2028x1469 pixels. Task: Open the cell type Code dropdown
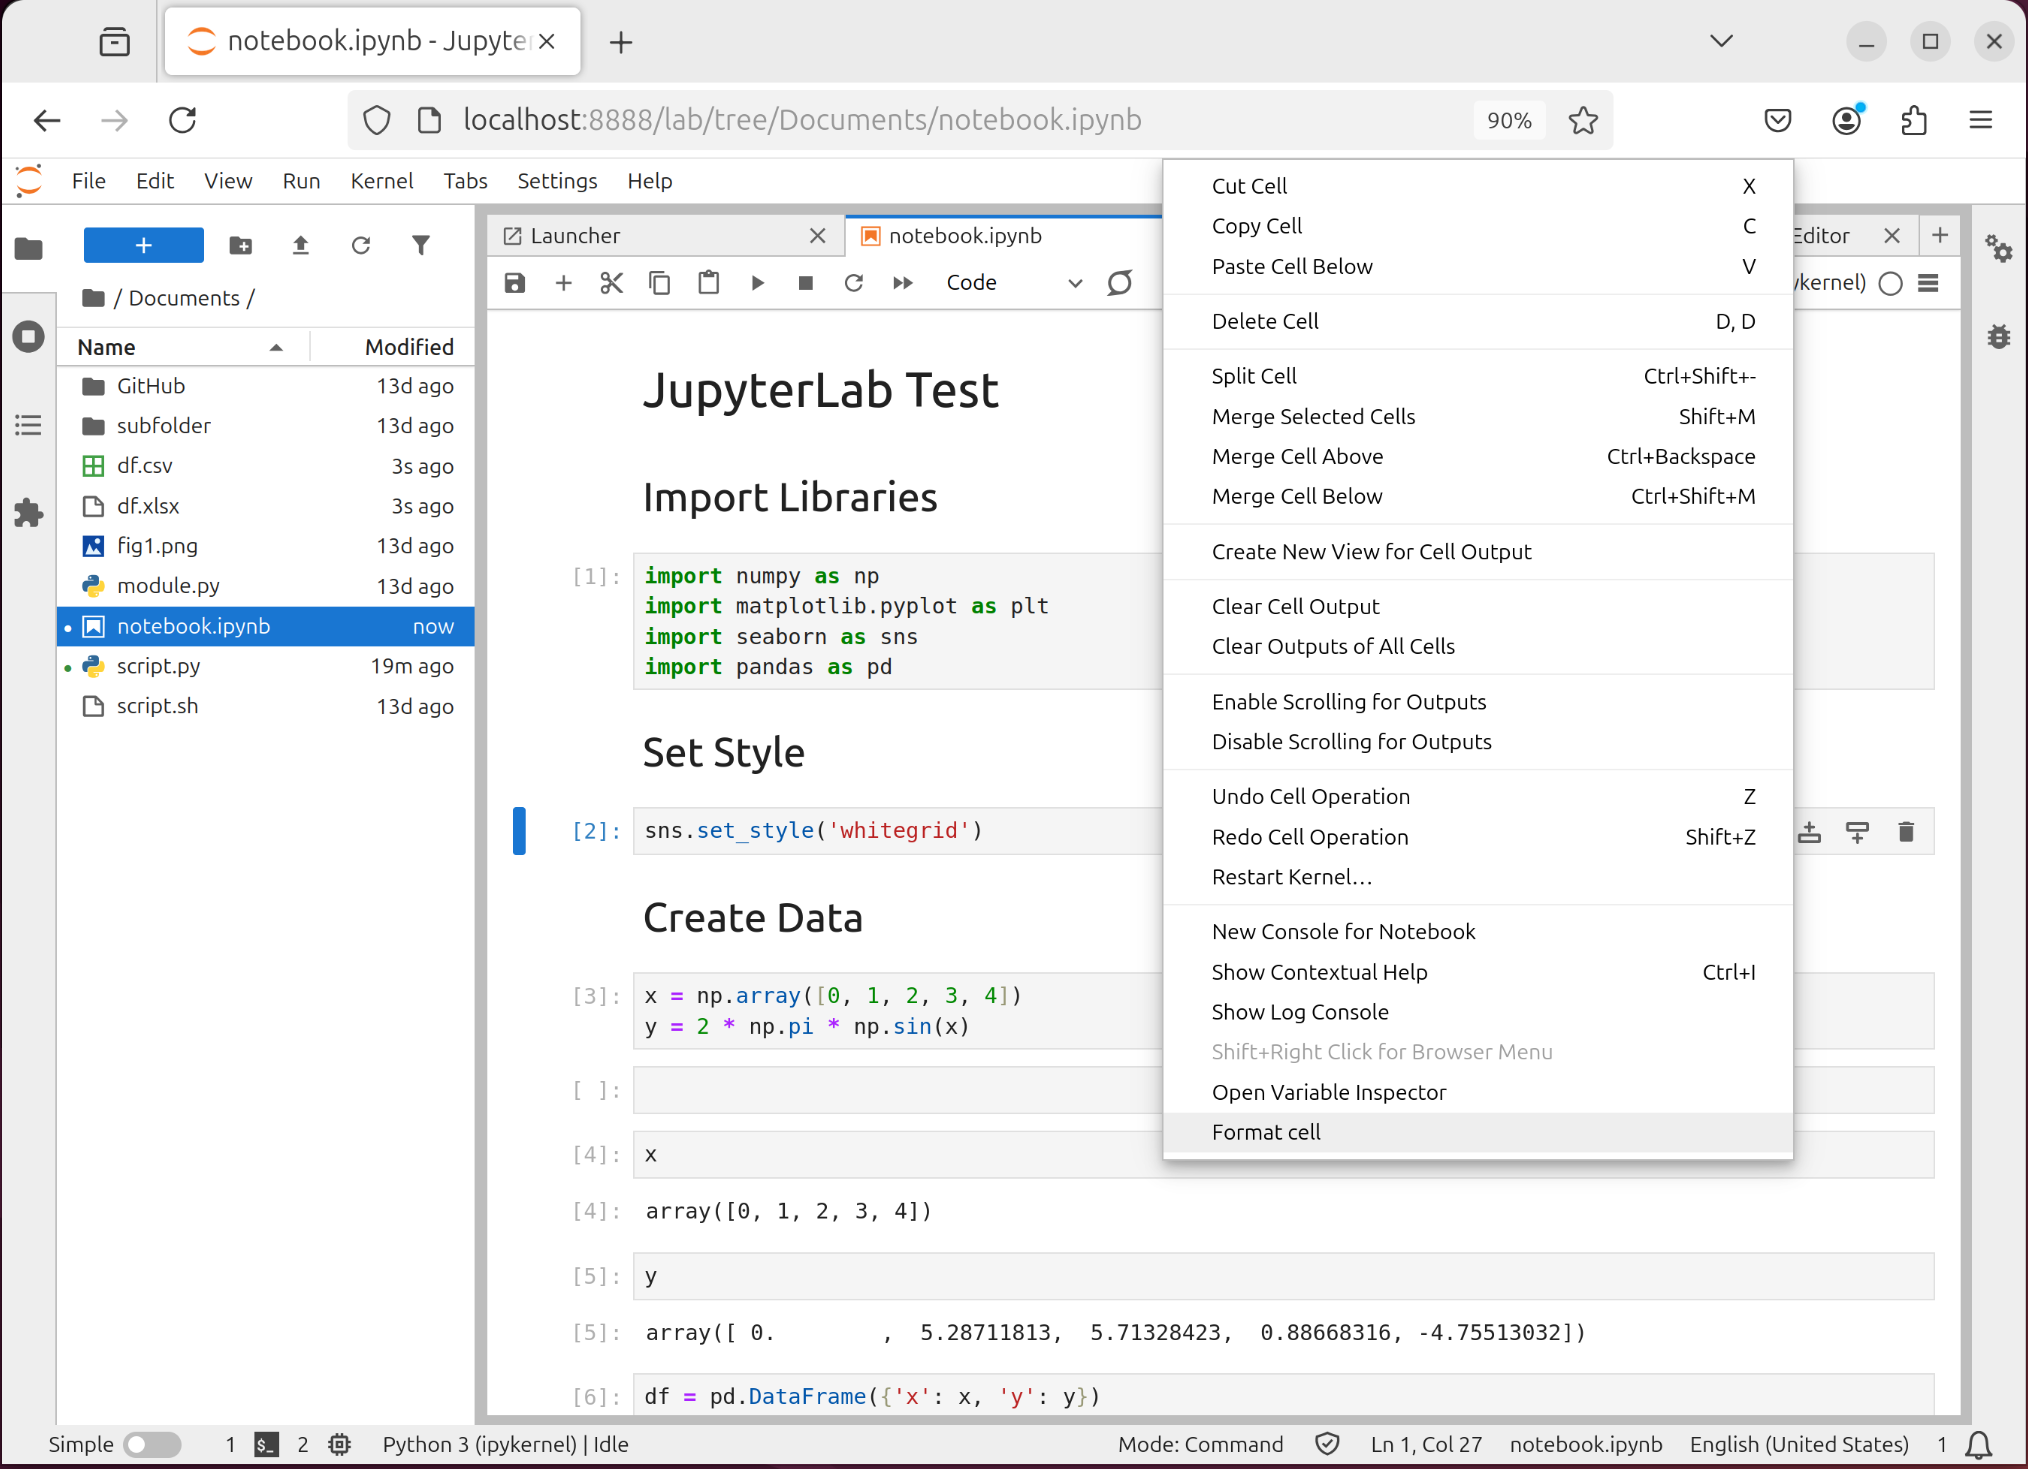tap(1013, 283)
